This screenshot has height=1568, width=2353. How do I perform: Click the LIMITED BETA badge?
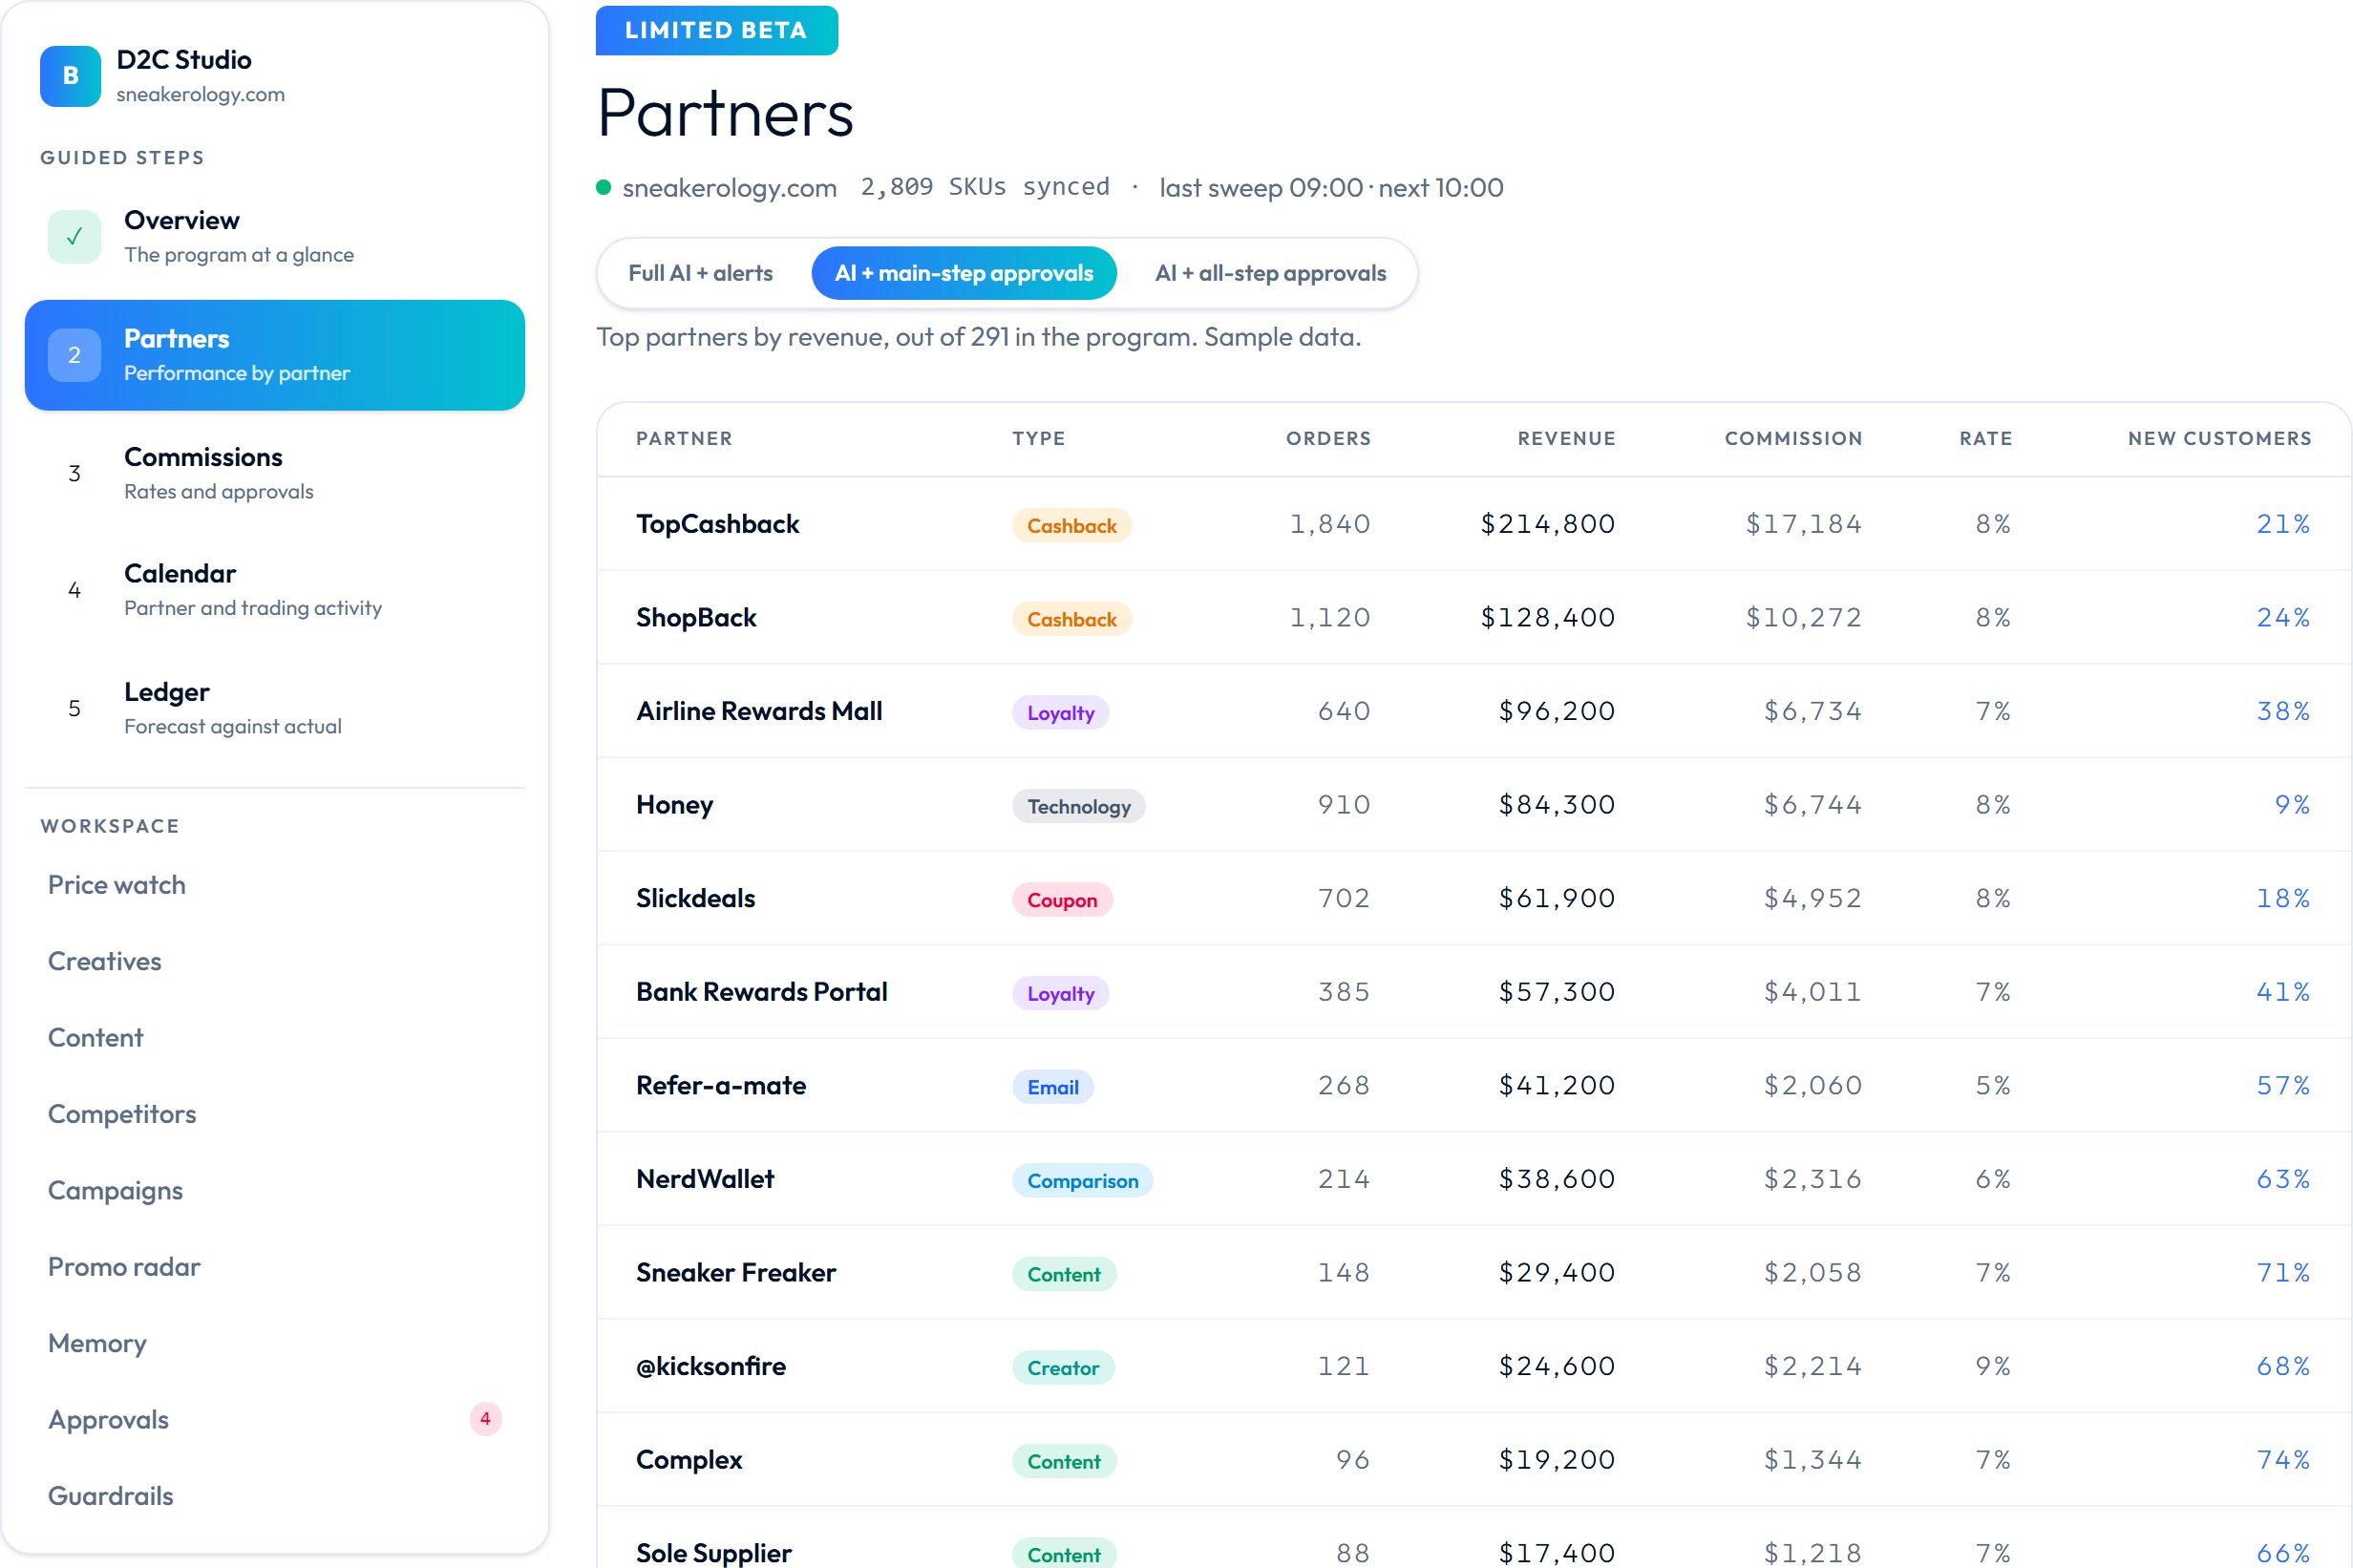tap(717, 30)
